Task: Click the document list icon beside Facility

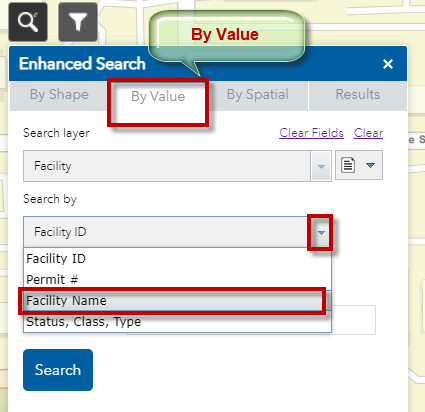Action: (348, 165)
